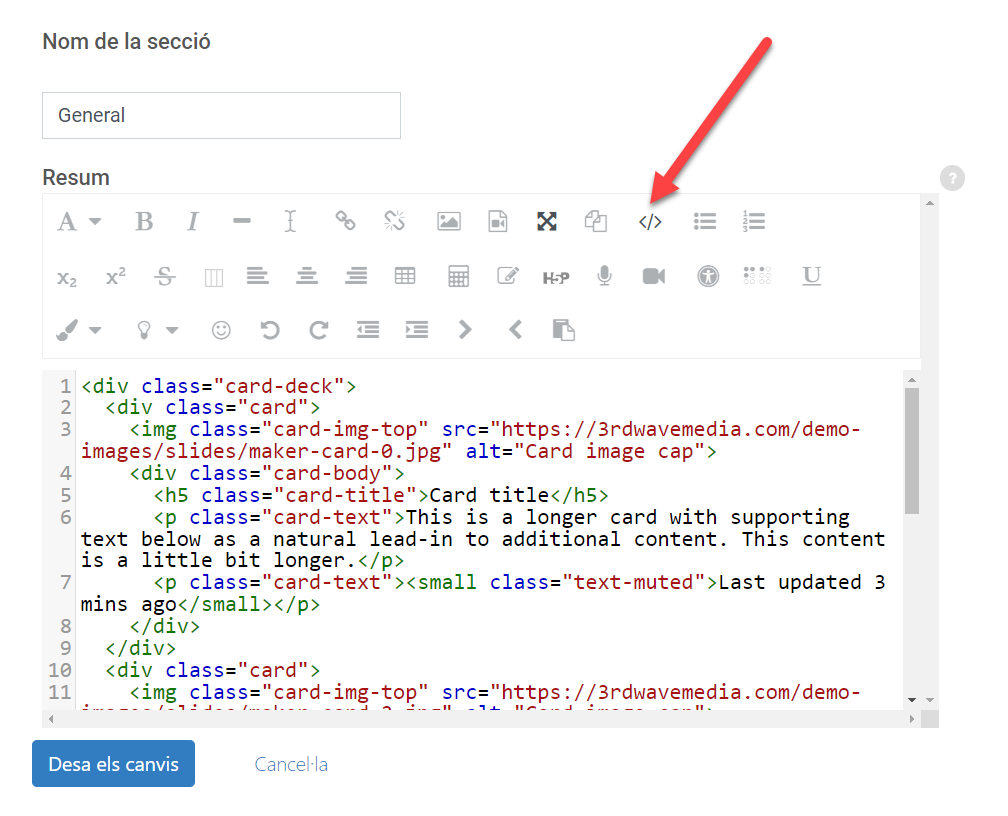Open the H5P insert tool

[x=556, y=277]
